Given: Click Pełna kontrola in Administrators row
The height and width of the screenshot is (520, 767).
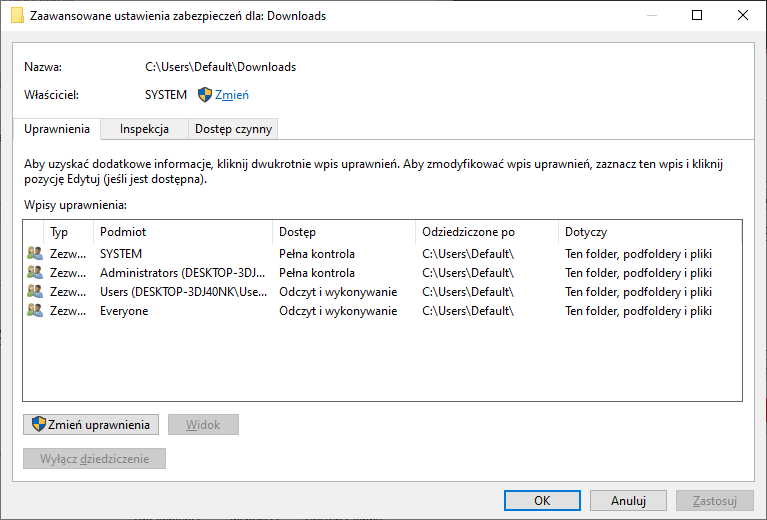Looking at the screenshot, I should (x=317, y=273).
